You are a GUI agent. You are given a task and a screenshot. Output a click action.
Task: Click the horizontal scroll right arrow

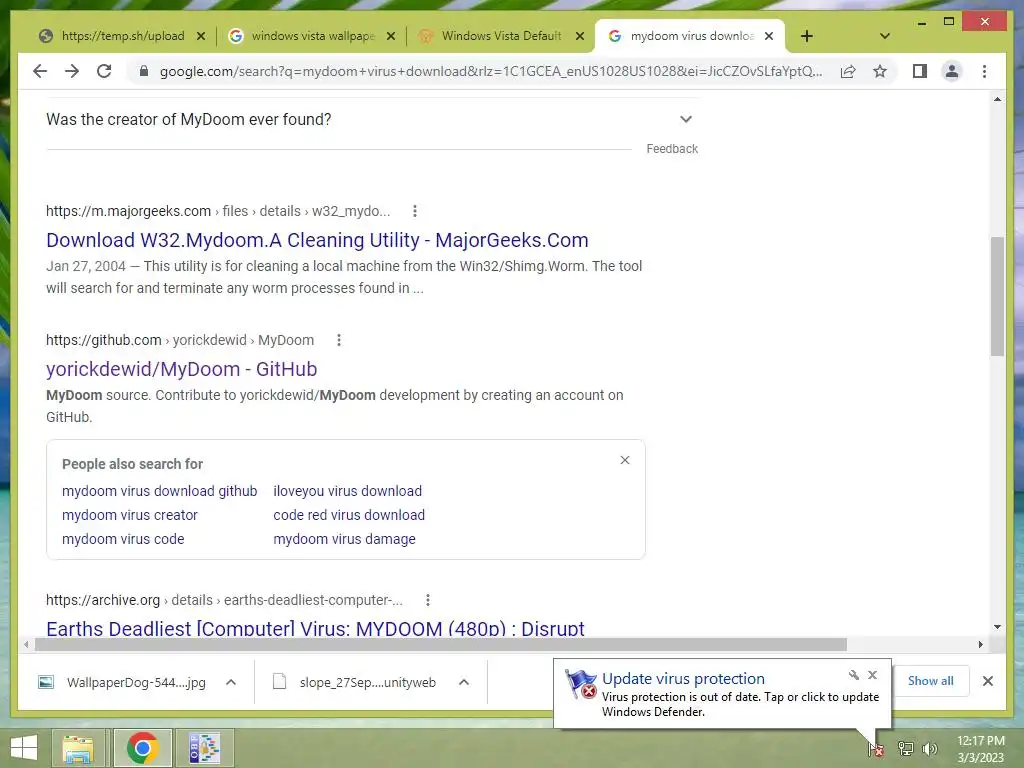[980, 645]
